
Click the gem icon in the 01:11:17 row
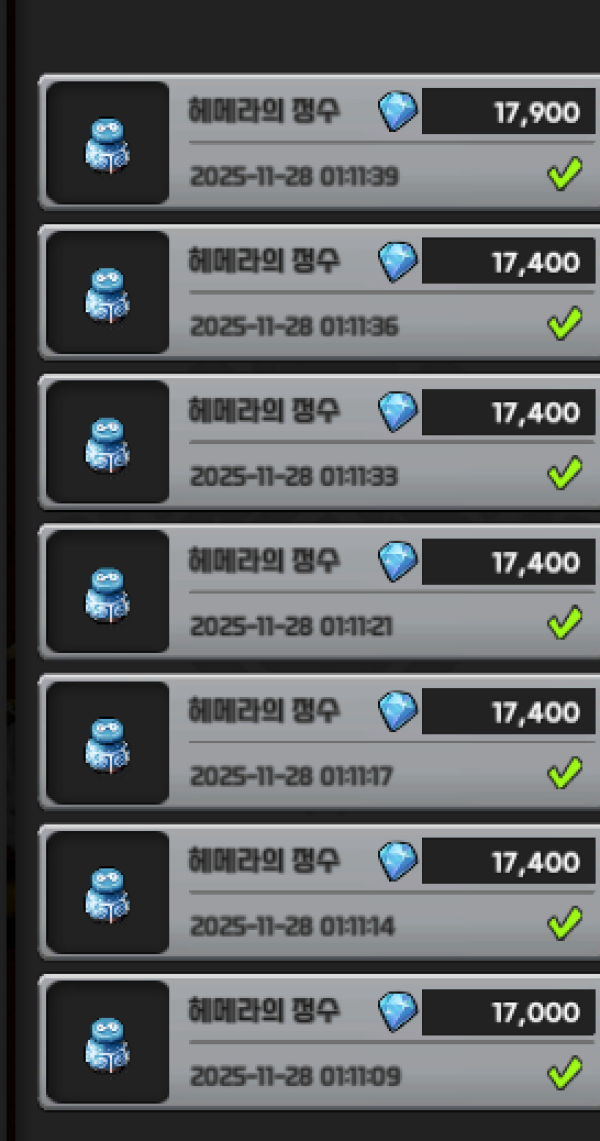(398, 712)
